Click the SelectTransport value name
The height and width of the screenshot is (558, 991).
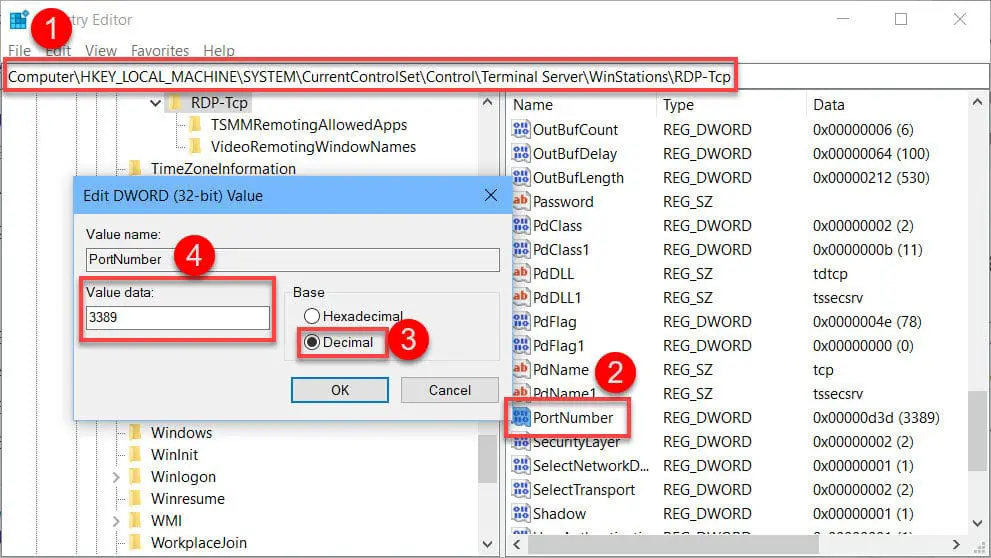[x=583, y=490]
